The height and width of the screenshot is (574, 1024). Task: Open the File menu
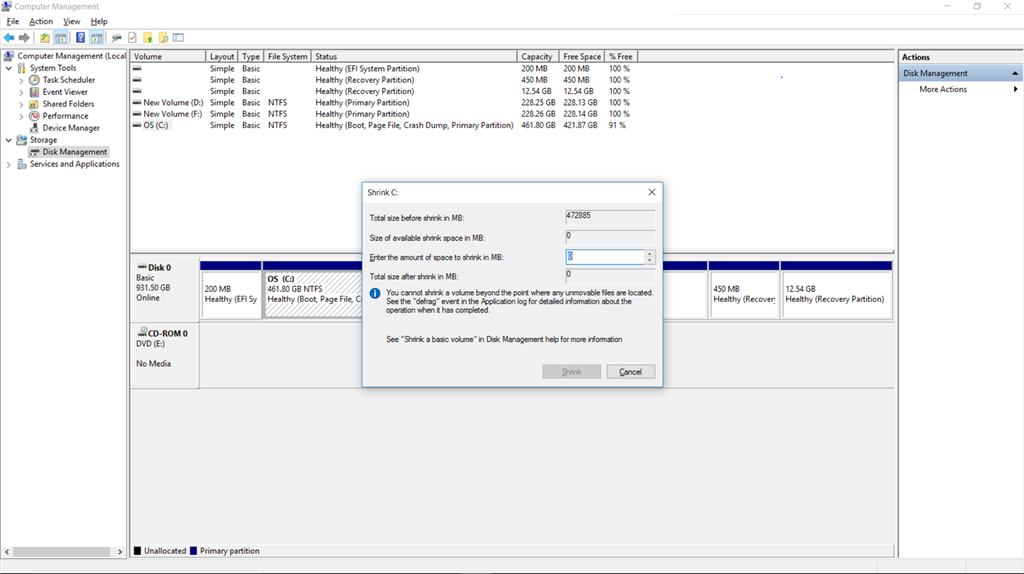[x=12, y=22]
